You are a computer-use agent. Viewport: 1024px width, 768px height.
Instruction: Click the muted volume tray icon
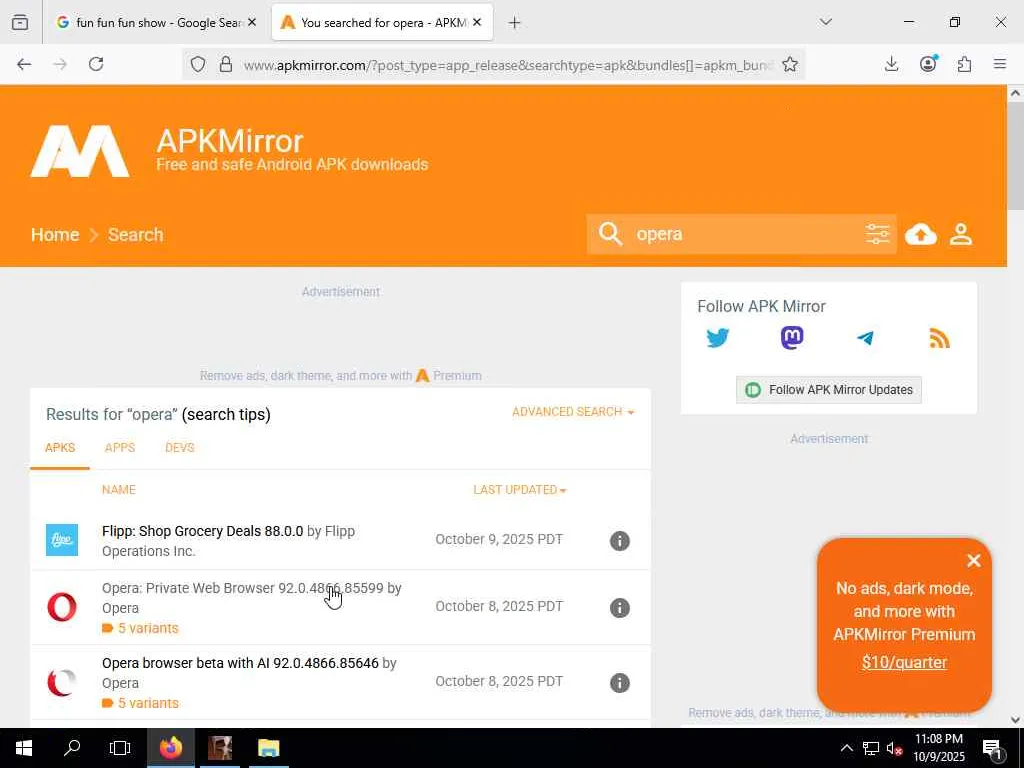point(893,748)
